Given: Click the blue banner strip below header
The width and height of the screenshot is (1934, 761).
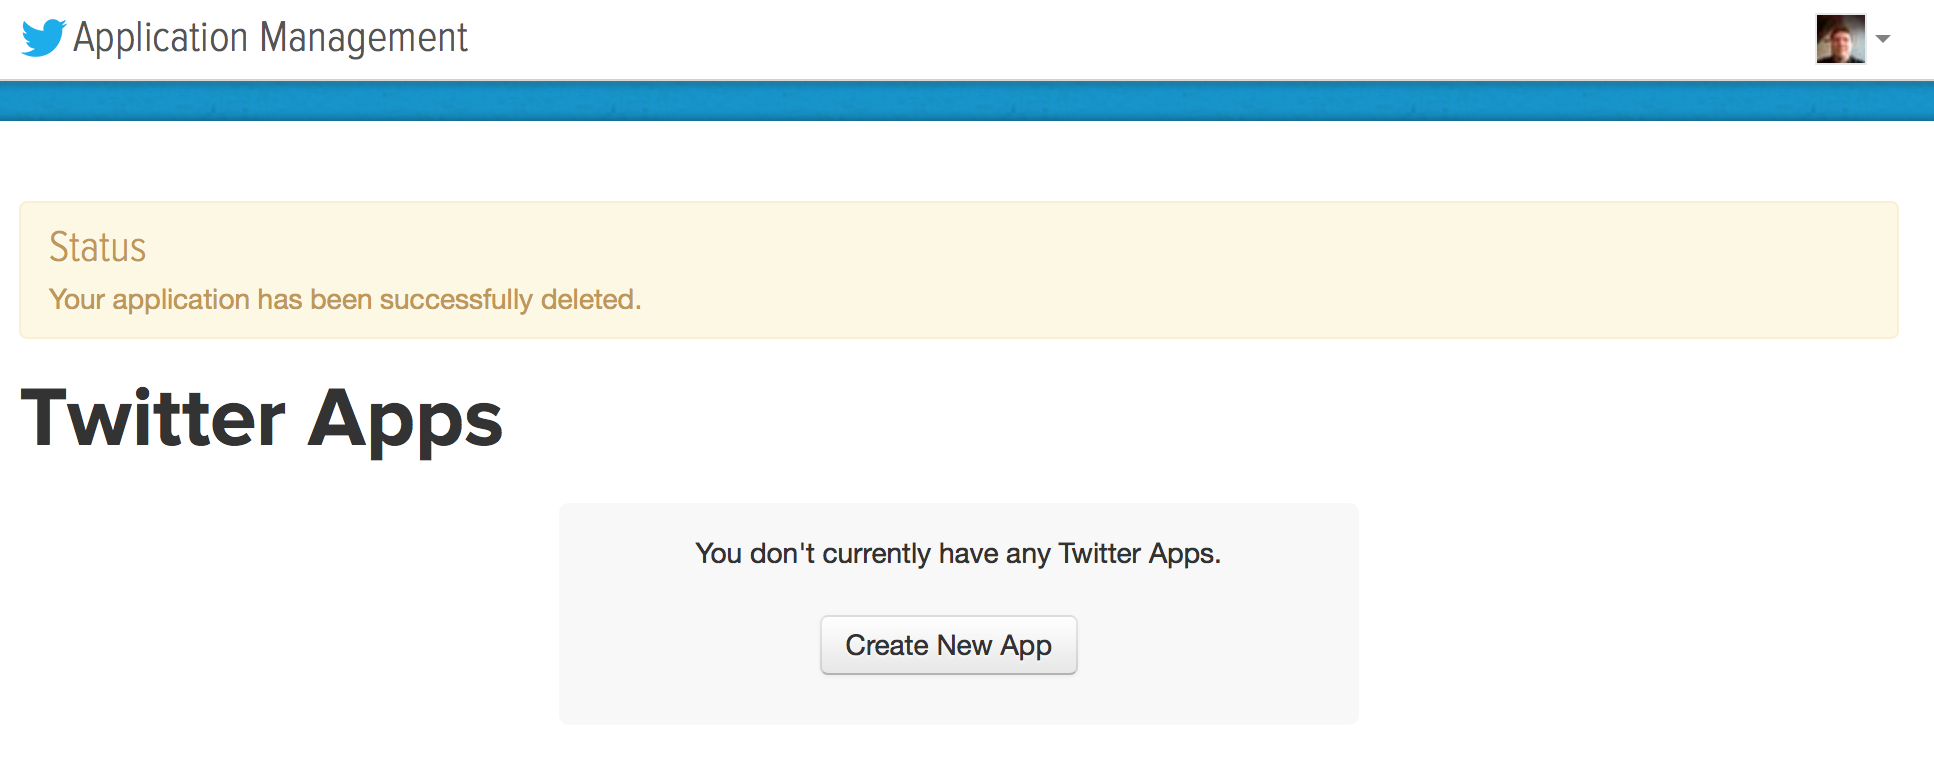Looking at the screenshot, I should [x=966, y=101].
